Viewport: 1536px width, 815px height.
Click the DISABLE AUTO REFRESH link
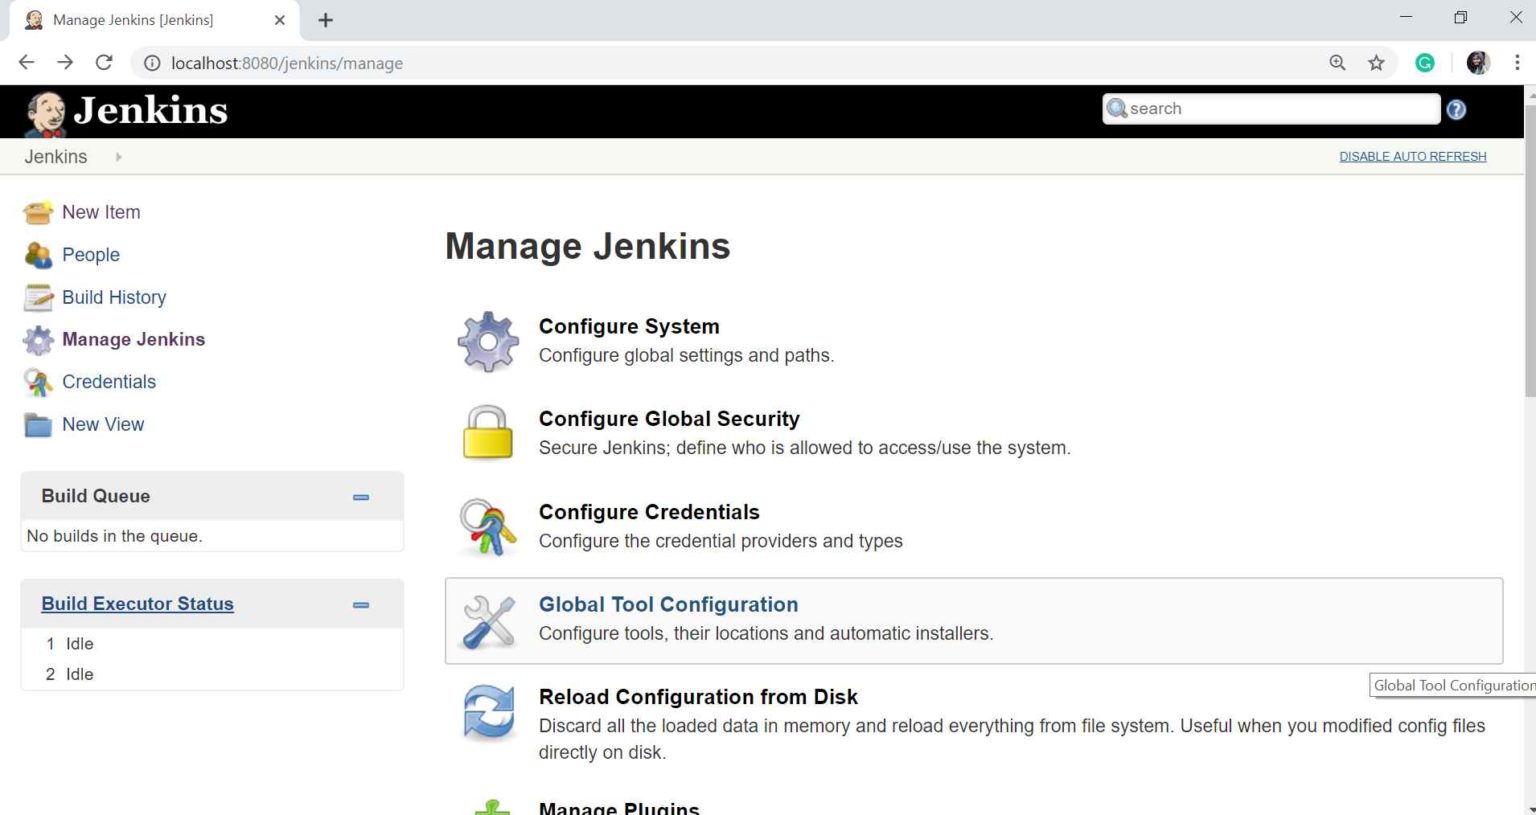1412,156
